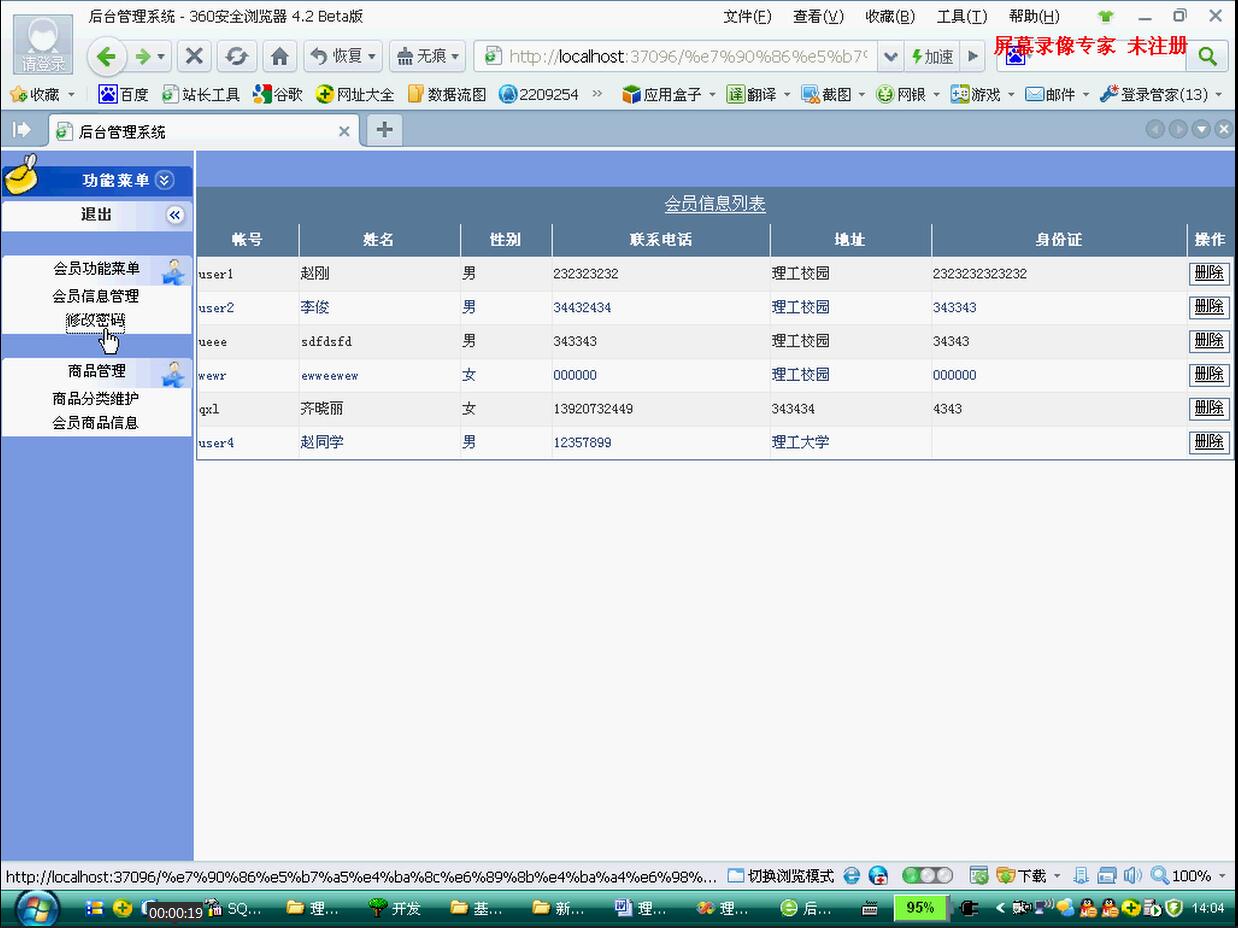Image resolution: width=1238 pixels, height=928 pixels.
Task: Open the 百度 bookmark
Action: (123, 94)
